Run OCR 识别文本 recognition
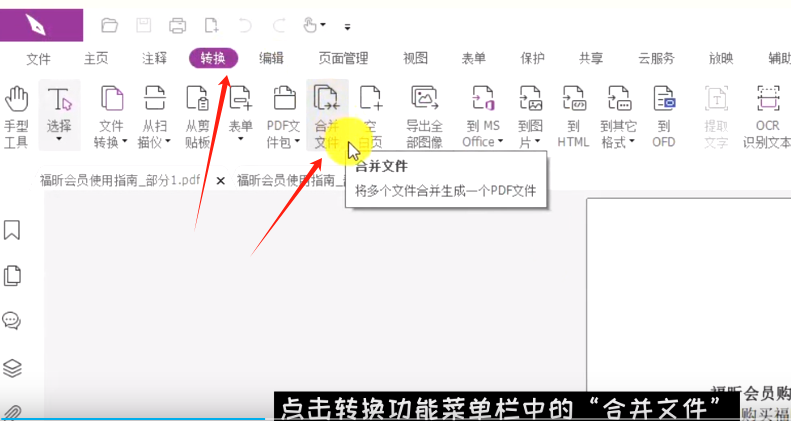This screenshot has height=421, width=791. [x=767, y=116]
